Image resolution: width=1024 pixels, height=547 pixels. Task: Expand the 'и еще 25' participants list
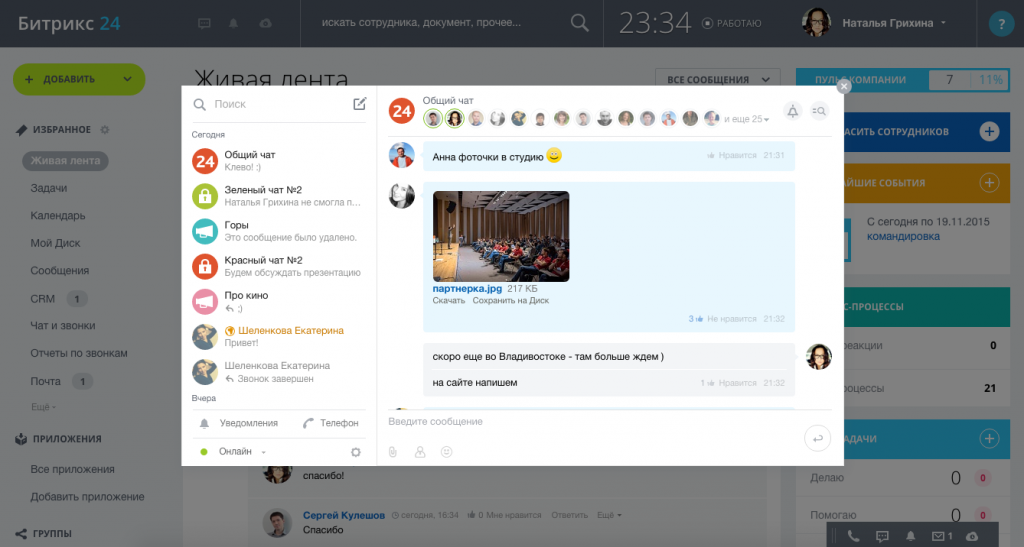pyautogui.click(x=746, y=119)
